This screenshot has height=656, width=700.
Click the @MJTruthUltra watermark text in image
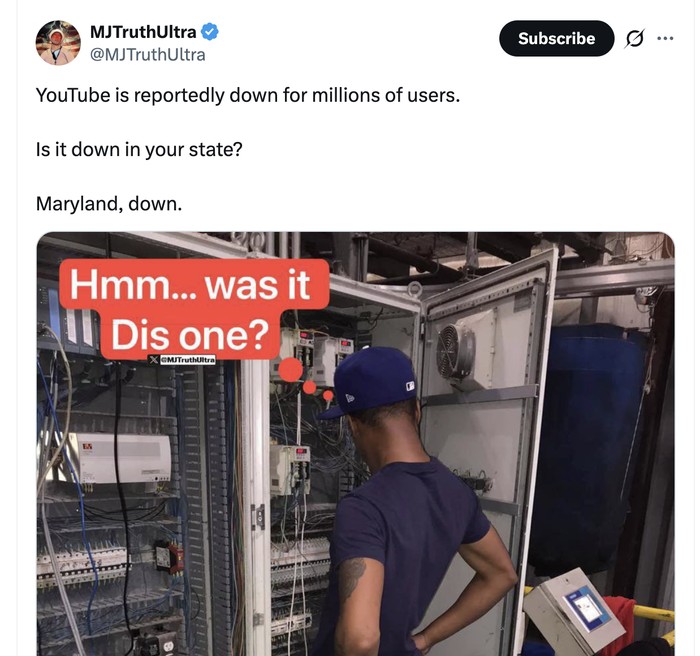click(x=188, y=359)
